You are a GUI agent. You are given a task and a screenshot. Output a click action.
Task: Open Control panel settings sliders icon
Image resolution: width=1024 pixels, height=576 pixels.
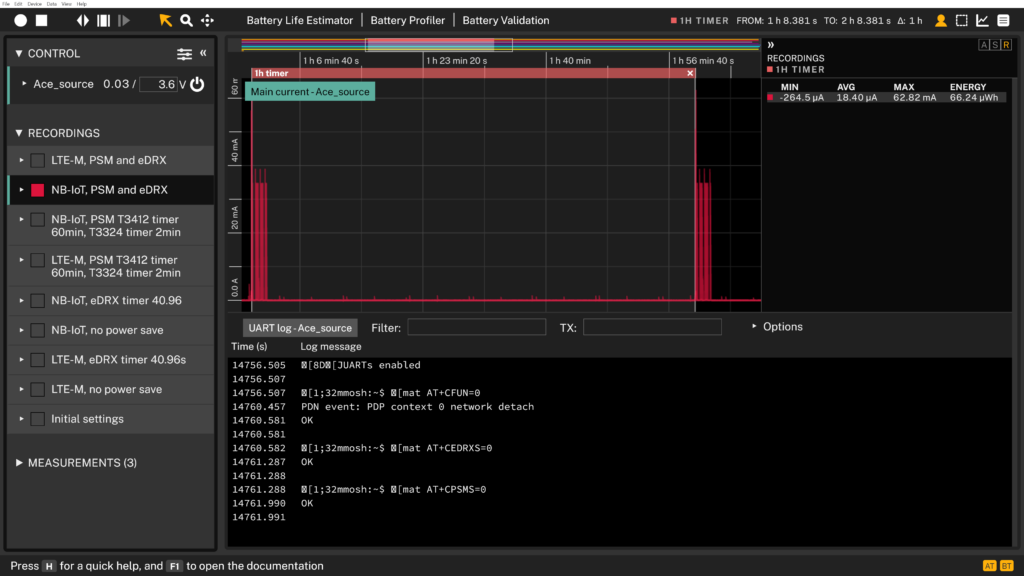tap(184, 54)
